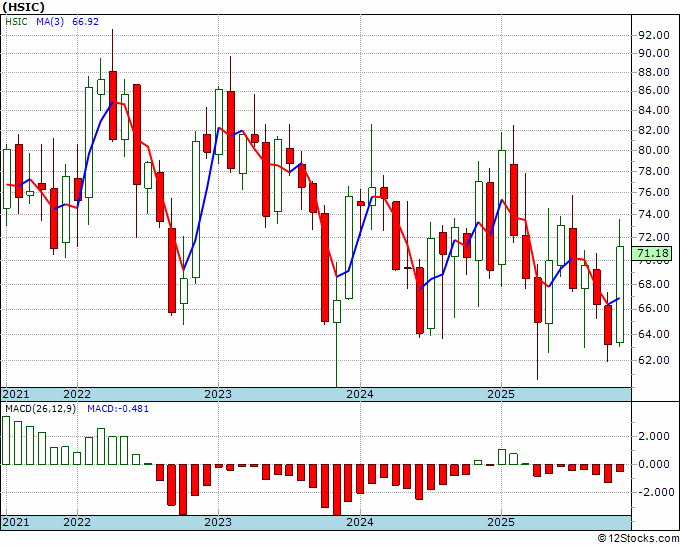The image size is (680, 546).
Task: Click 2025 on the price chart time axis
Action: click(x=501, y=394)
